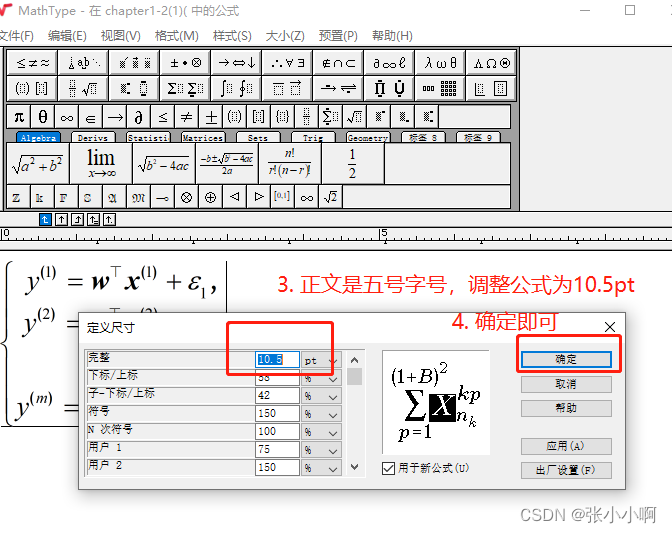Select the third tab-stop alignment button
The width and height of the screenshot is (672, 533).
[x=78, y=220]
